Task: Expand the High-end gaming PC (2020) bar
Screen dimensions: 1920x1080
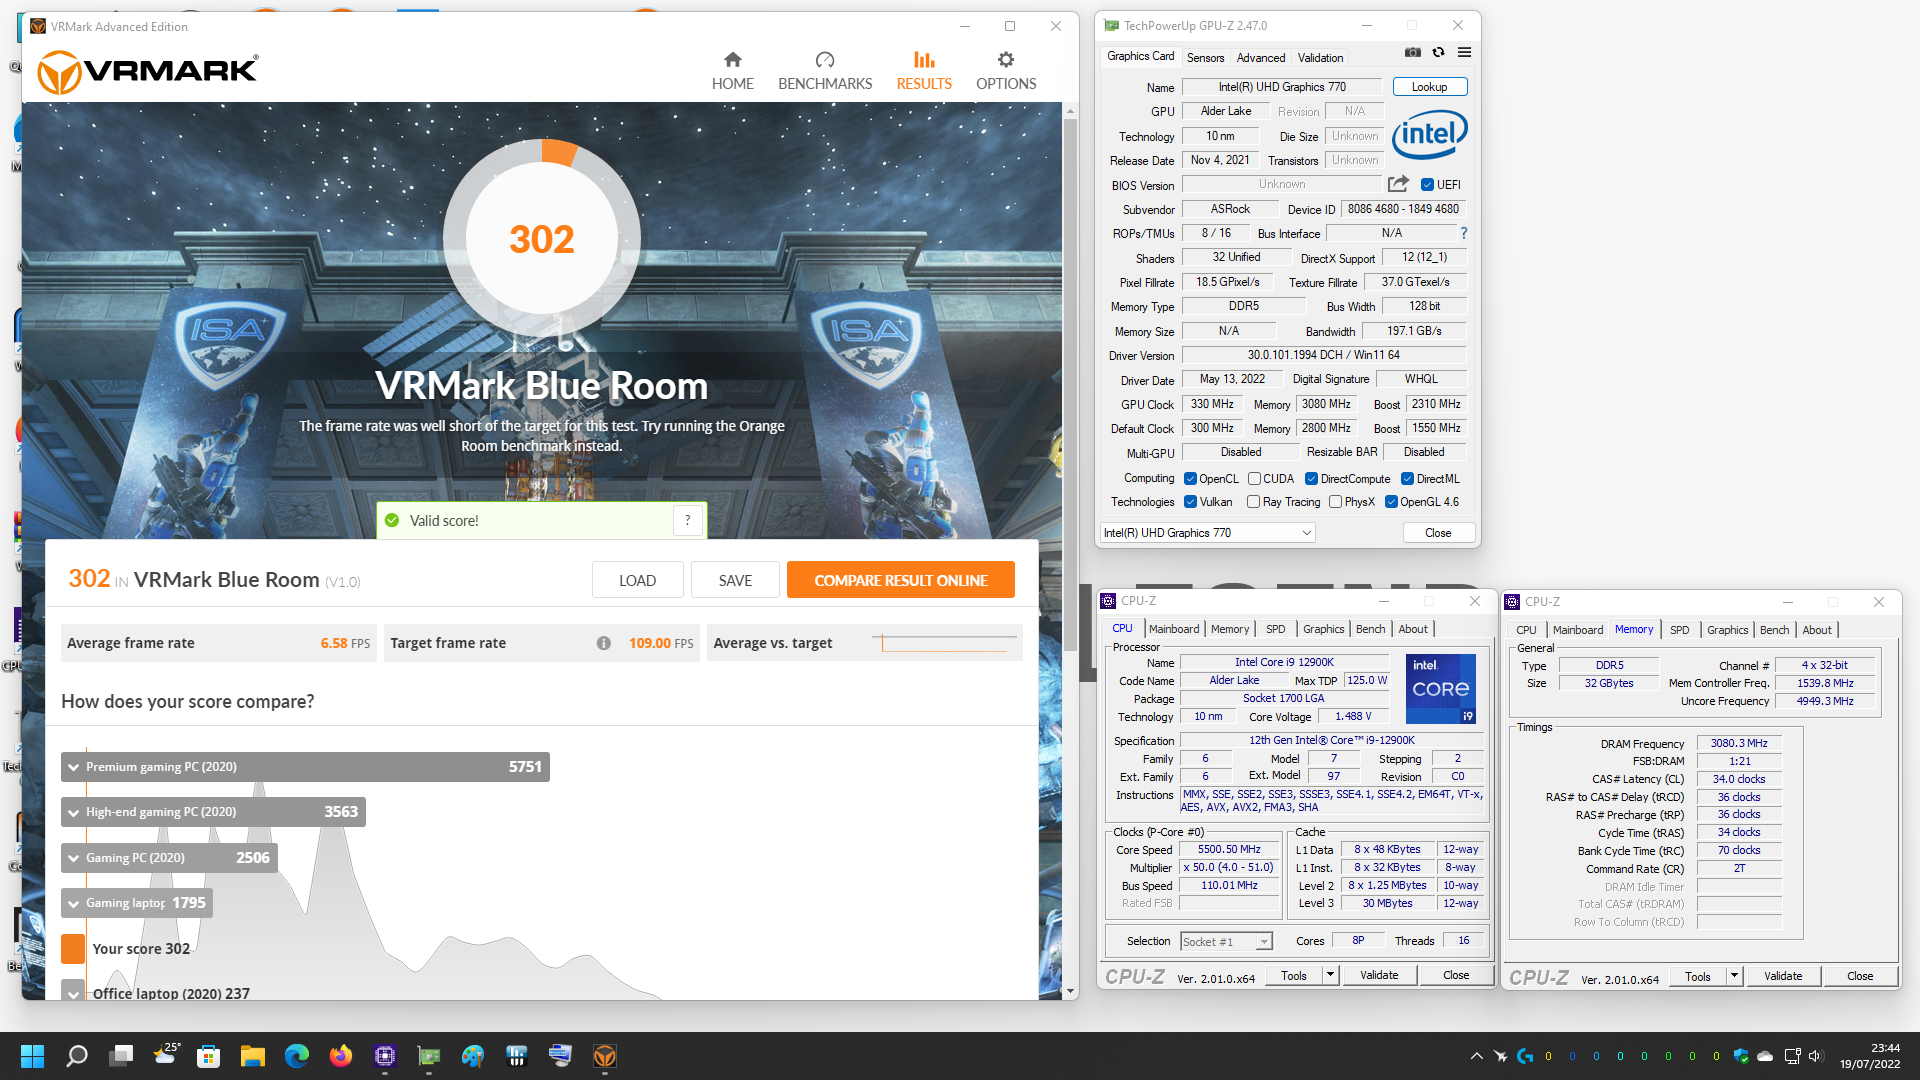Action: [213, 812]
